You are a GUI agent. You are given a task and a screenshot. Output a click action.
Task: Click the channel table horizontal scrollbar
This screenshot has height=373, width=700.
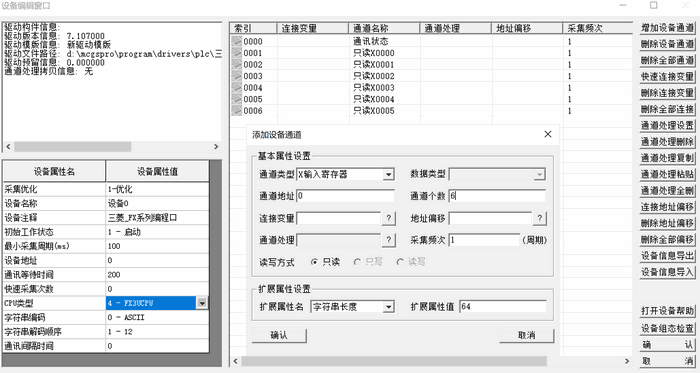point(394,361)
